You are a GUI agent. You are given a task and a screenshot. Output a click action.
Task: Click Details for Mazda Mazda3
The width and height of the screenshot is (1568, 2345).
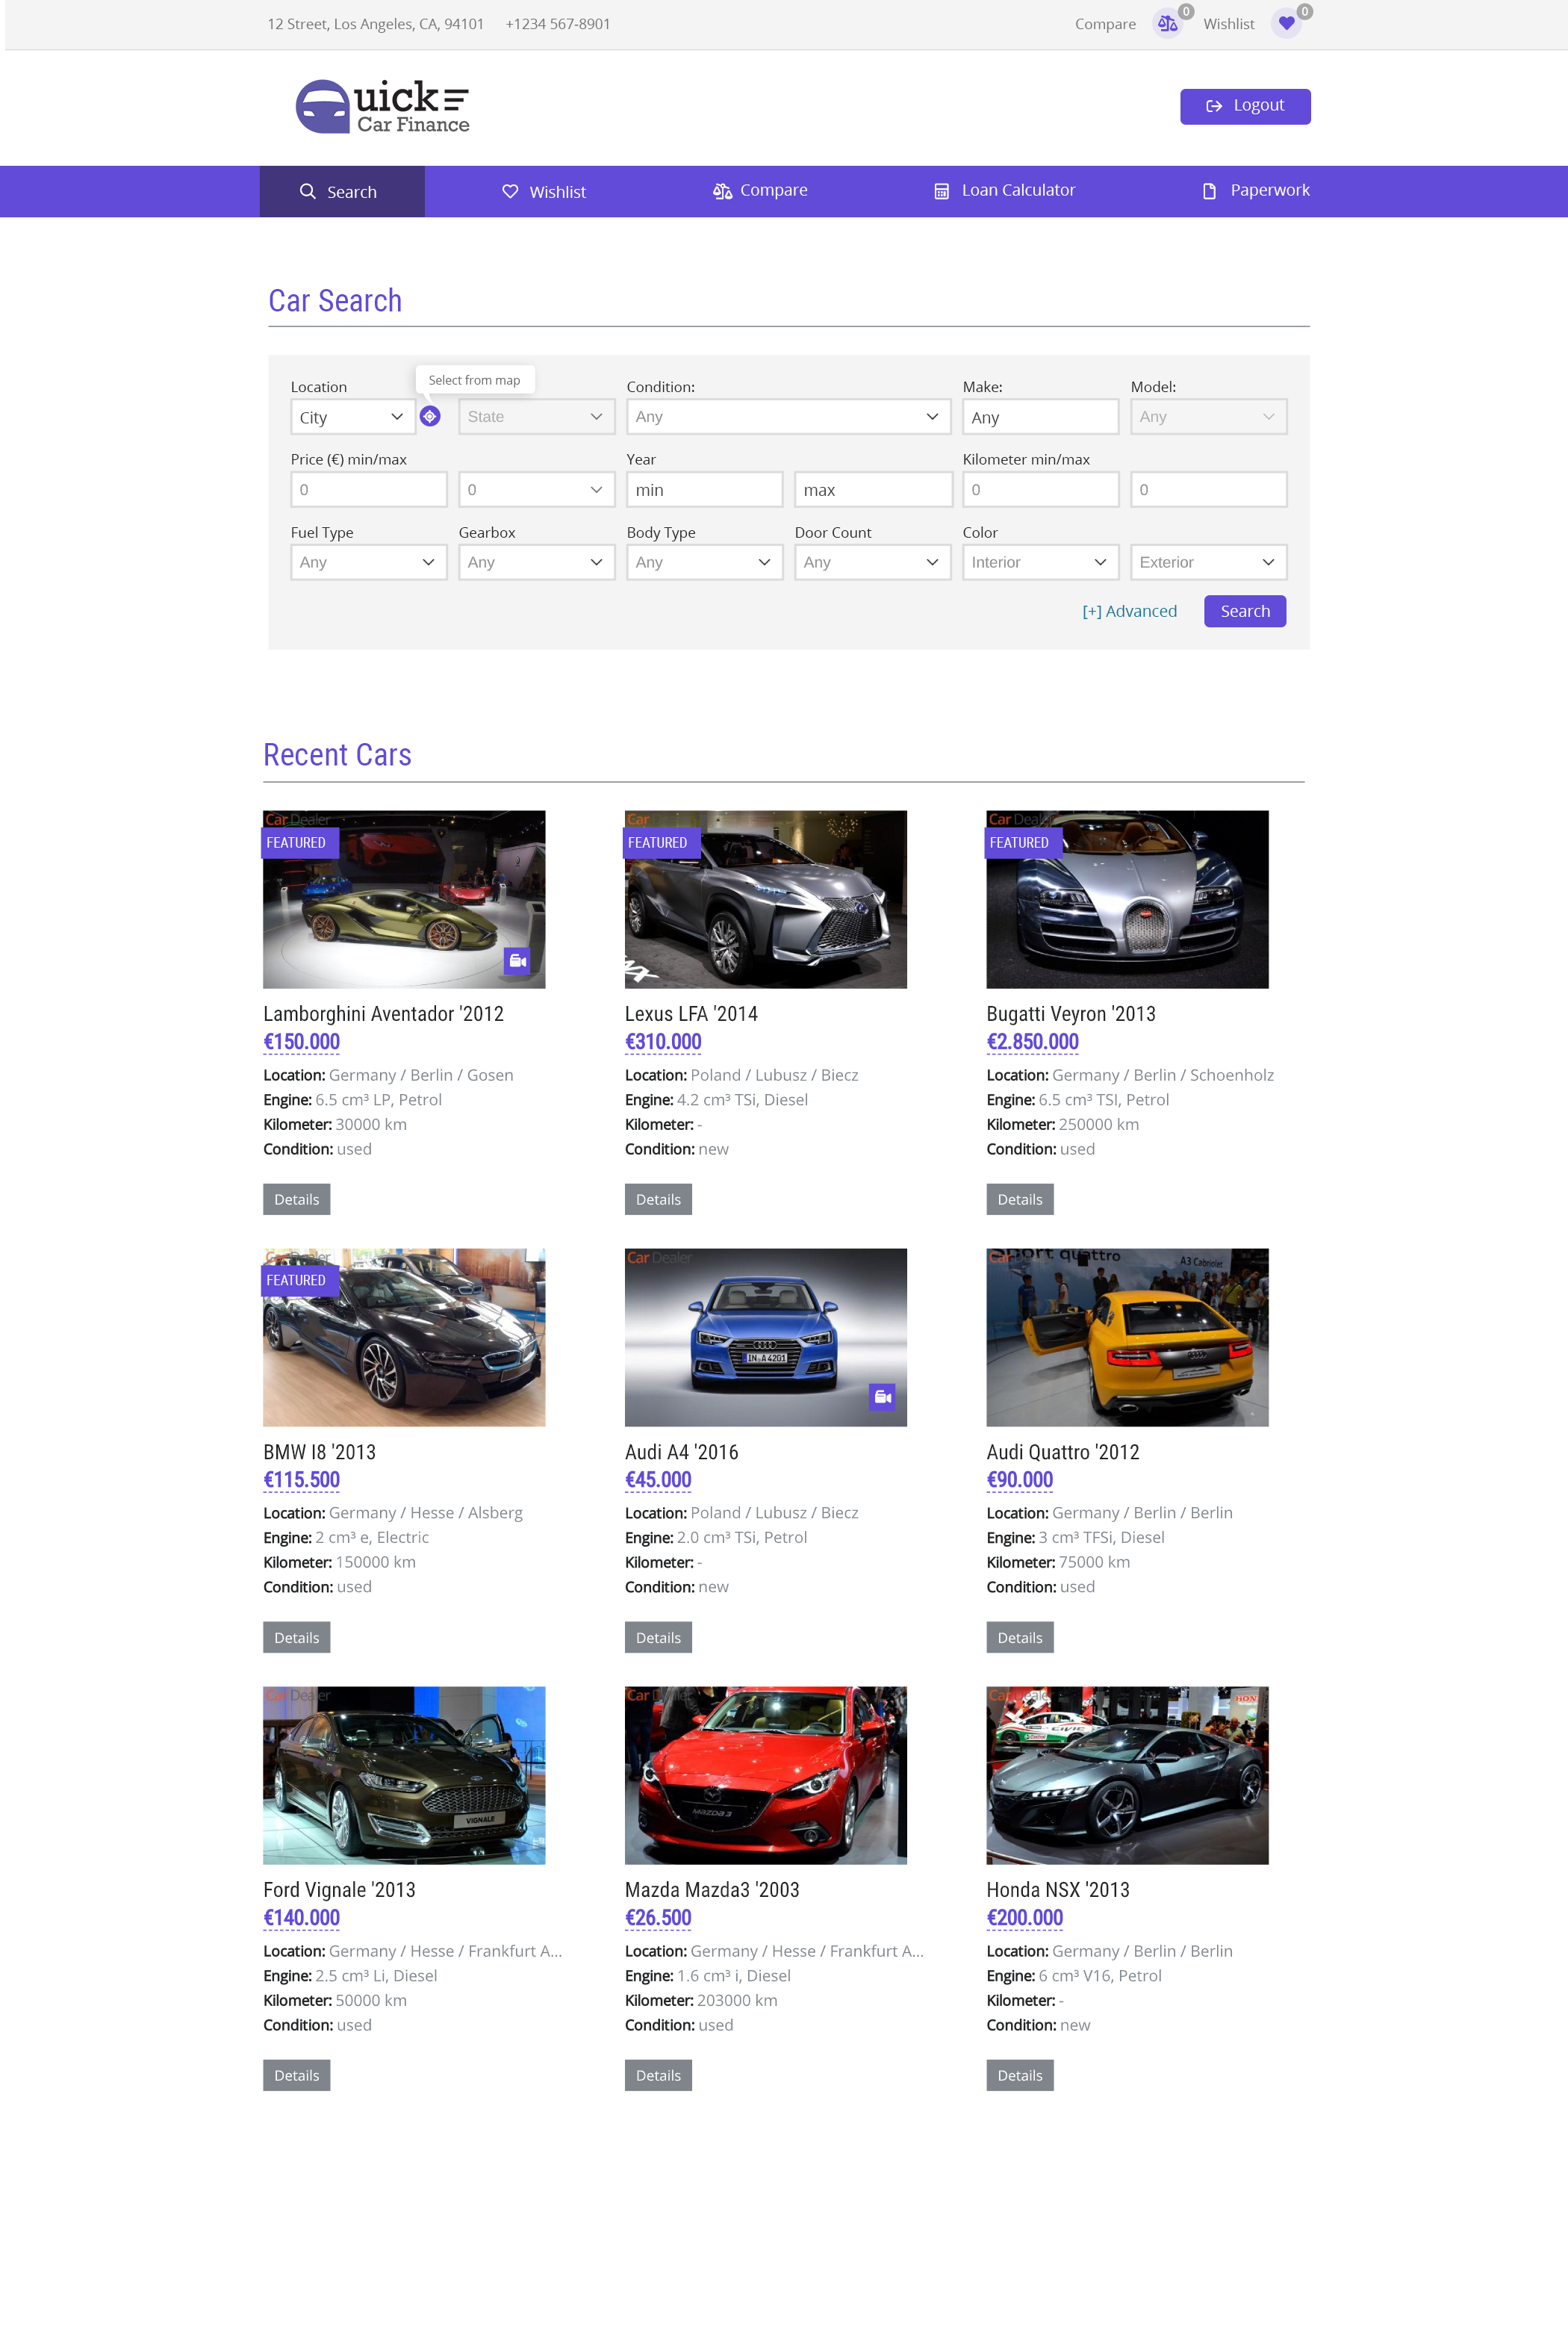[x=658, y=2075]
